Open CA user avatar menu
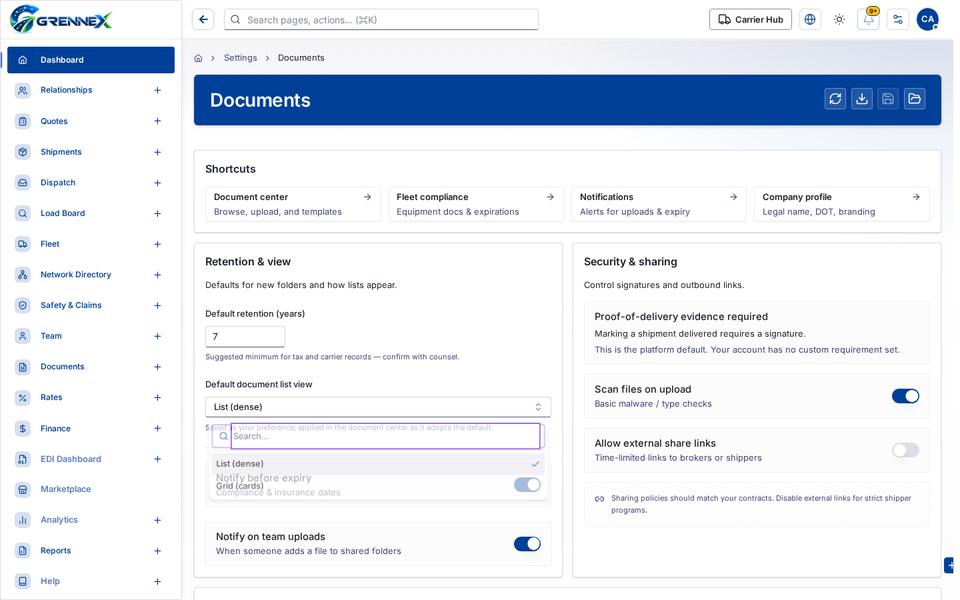 [928, 20]
